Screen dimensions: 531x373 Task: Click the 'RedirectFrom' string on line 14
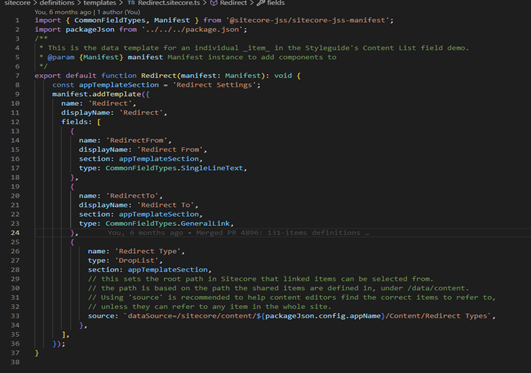137,140
